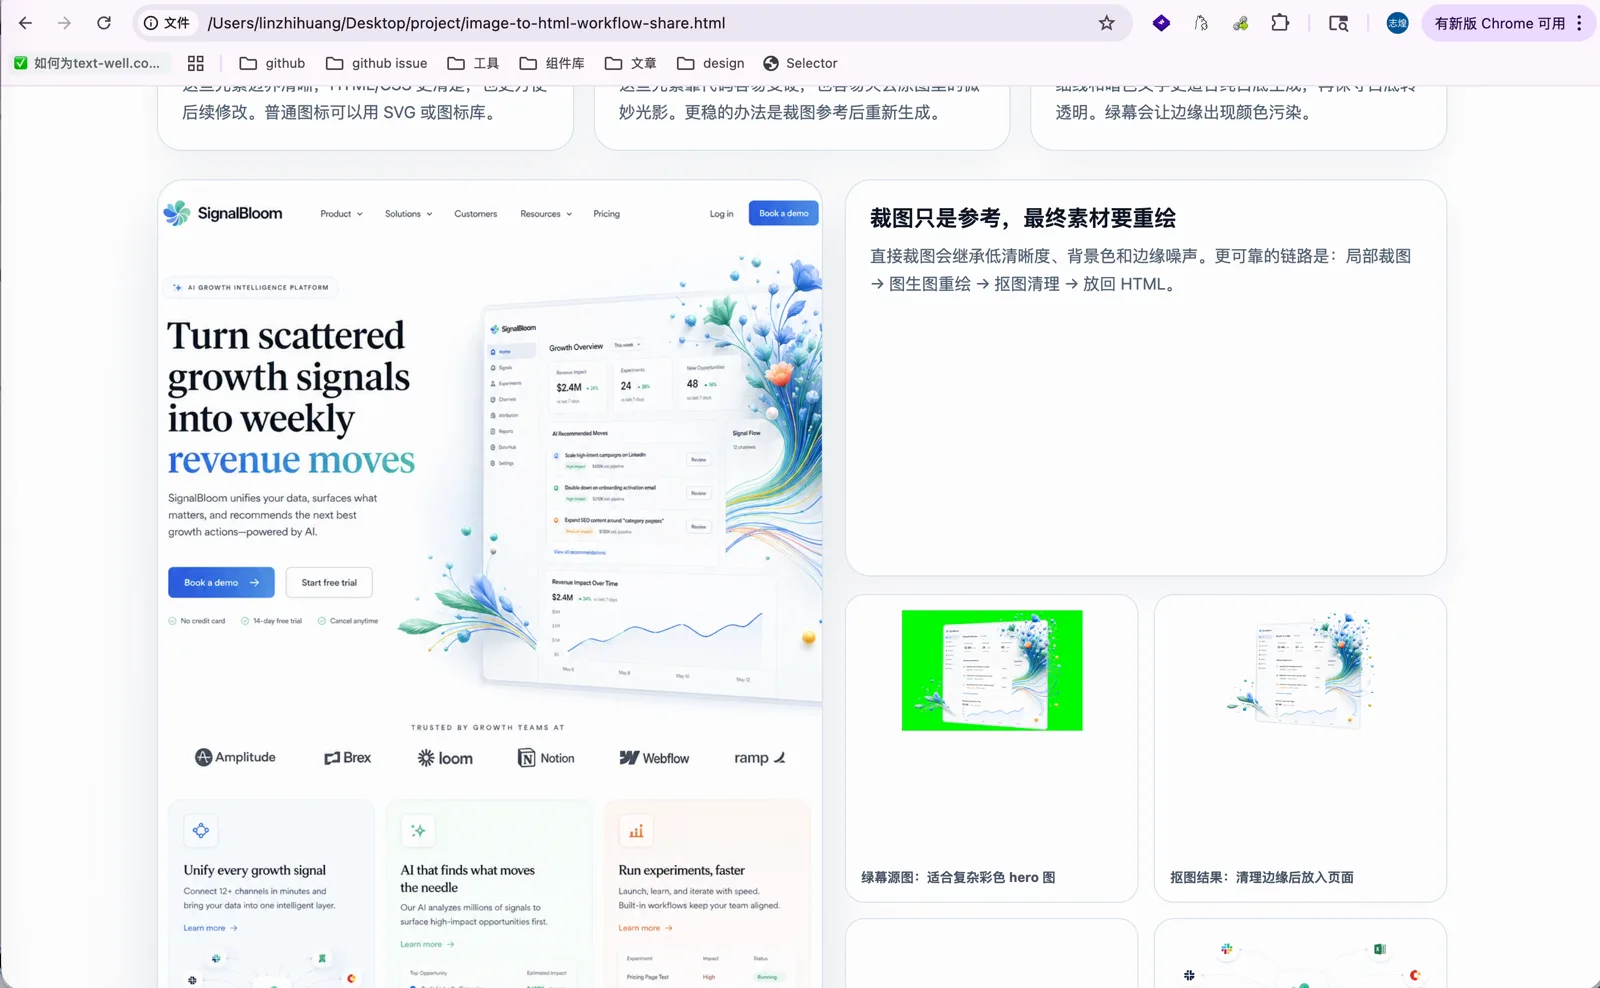
Task: Open the 工具 bookmark folder
Action: pyautogui.click(x=473, y=63)
